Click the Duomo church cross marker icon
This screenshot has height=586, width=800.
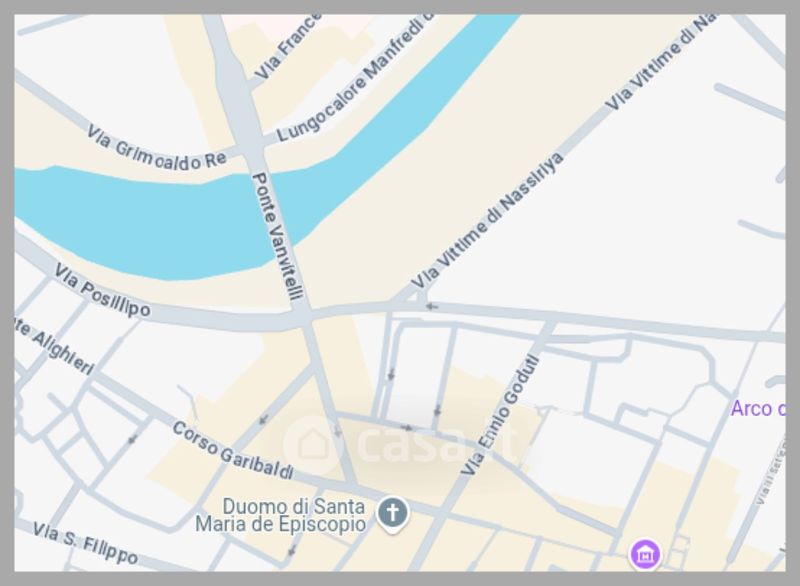tap(392, 513)
